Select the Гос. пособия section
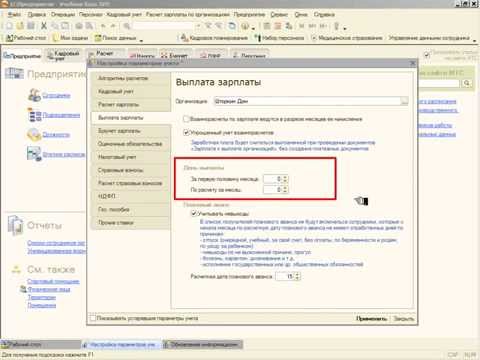This screenshot has height=360, width=480. (131, 209)
